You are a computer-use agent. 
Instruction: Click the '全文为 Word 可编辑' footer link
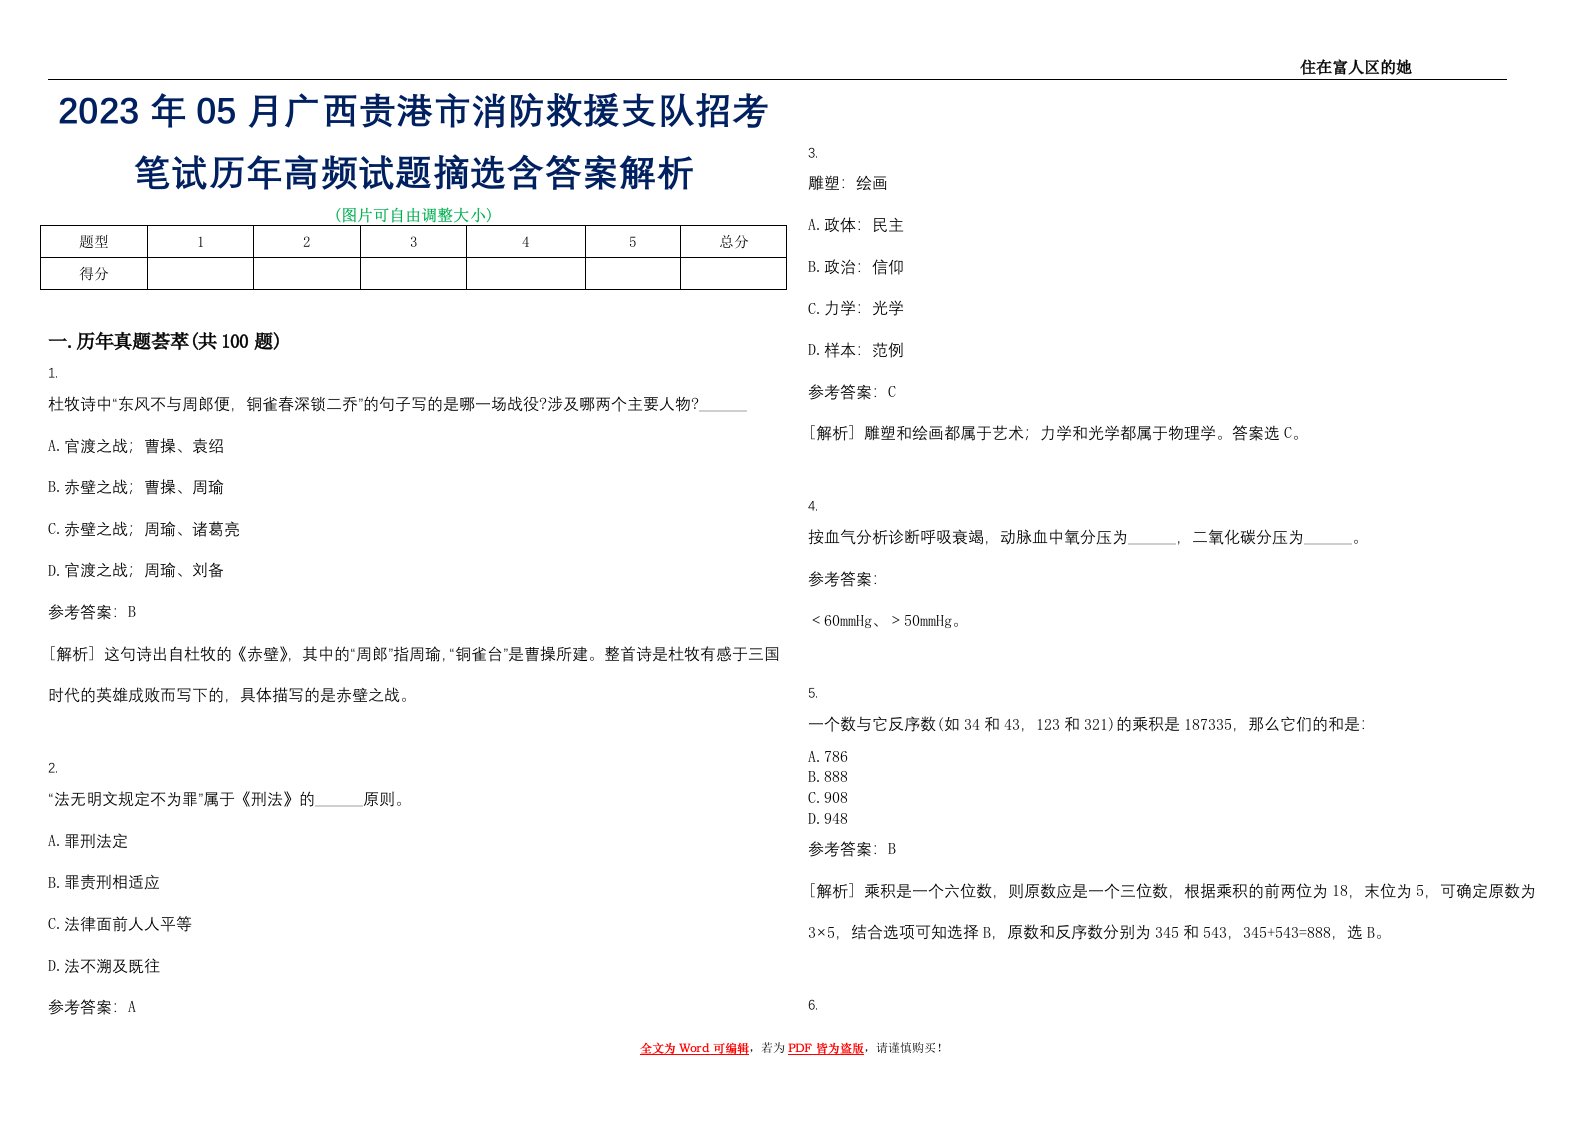pos(694,1048)
